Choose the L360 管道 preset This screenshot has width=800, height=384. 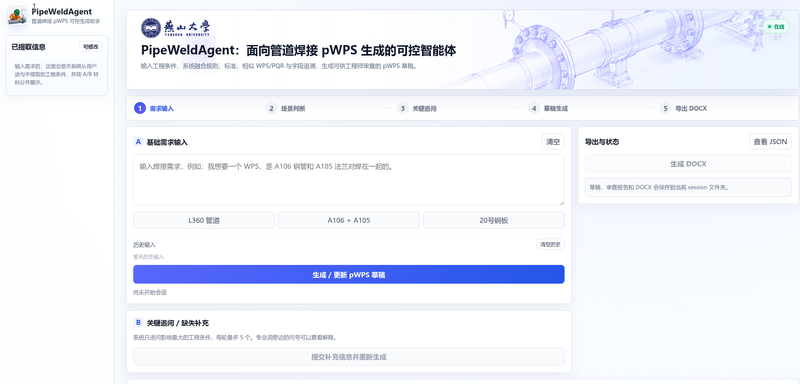coord(204,220)
